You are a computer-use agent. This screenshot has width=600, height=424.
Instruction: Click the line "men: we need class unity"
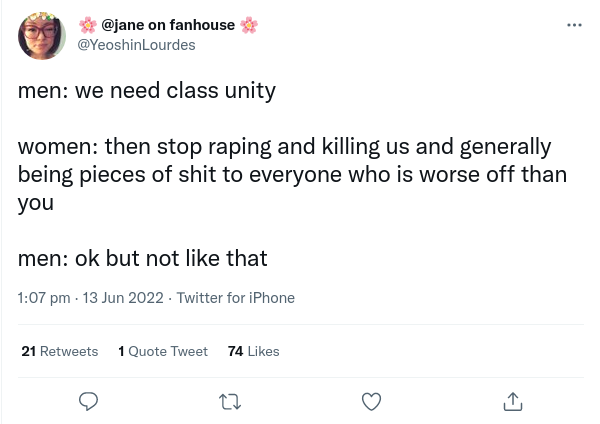(x=146, y=90)
